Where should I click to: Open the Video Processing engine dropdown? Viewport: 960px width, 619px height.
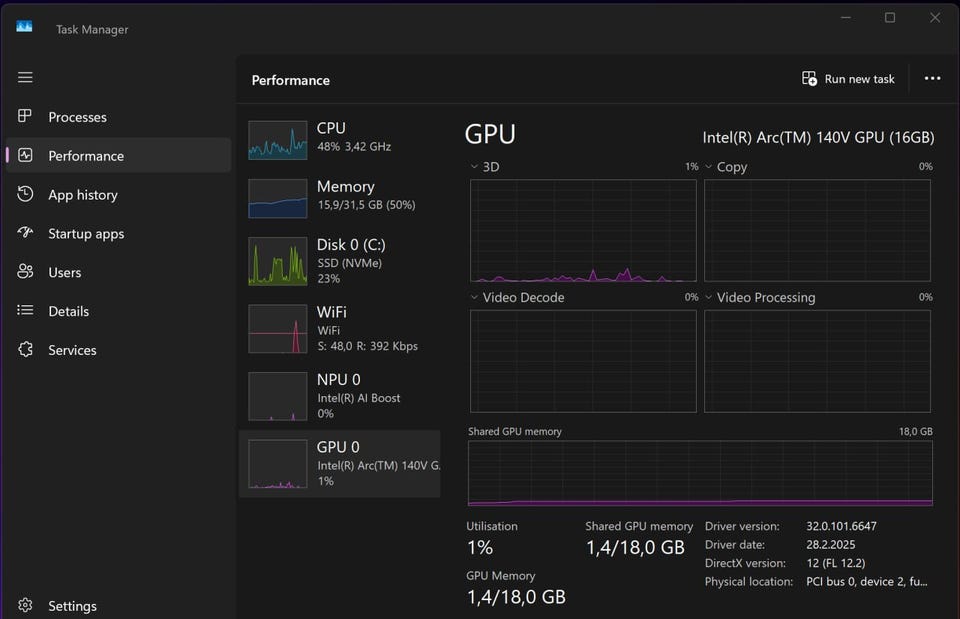click(x=709, y=298)
